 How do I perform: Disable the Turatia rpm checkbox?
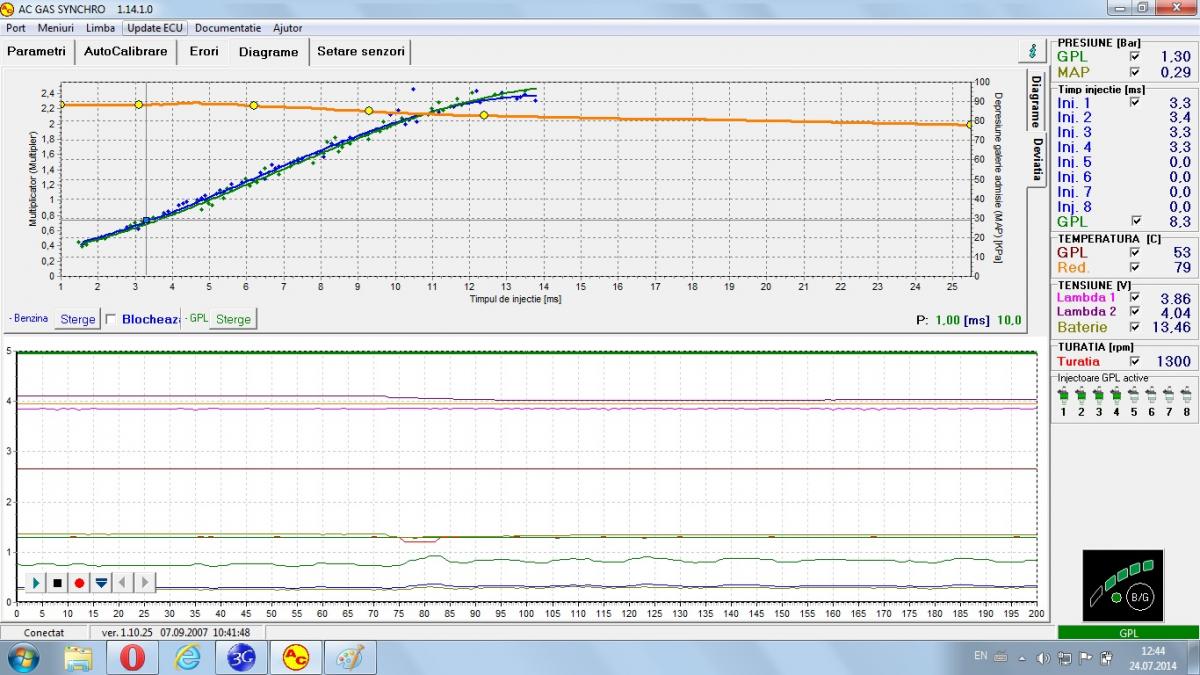[x=1134, y=361]
